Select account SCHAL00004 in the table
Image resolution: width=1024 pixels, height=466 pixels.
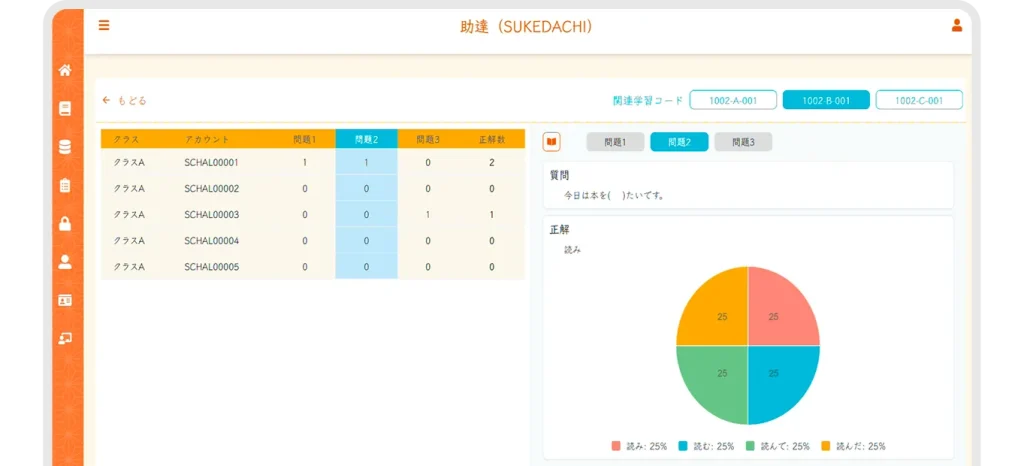212,241
